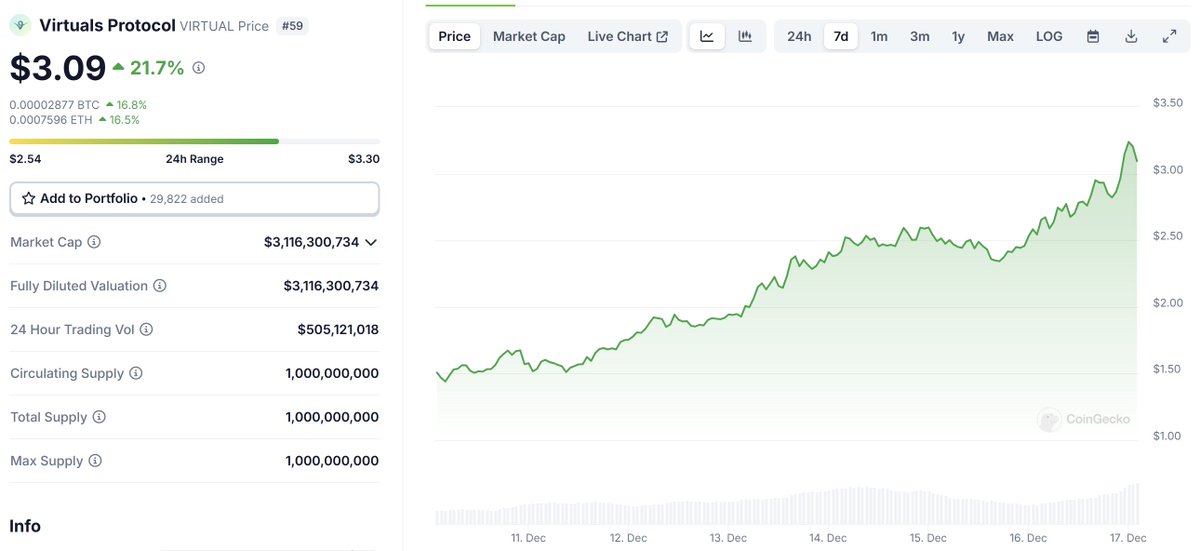The width and height of the screenshot is (1200, 551).
Task: Expand chart to fullscreen
Action: click(x=1169, y=36)
